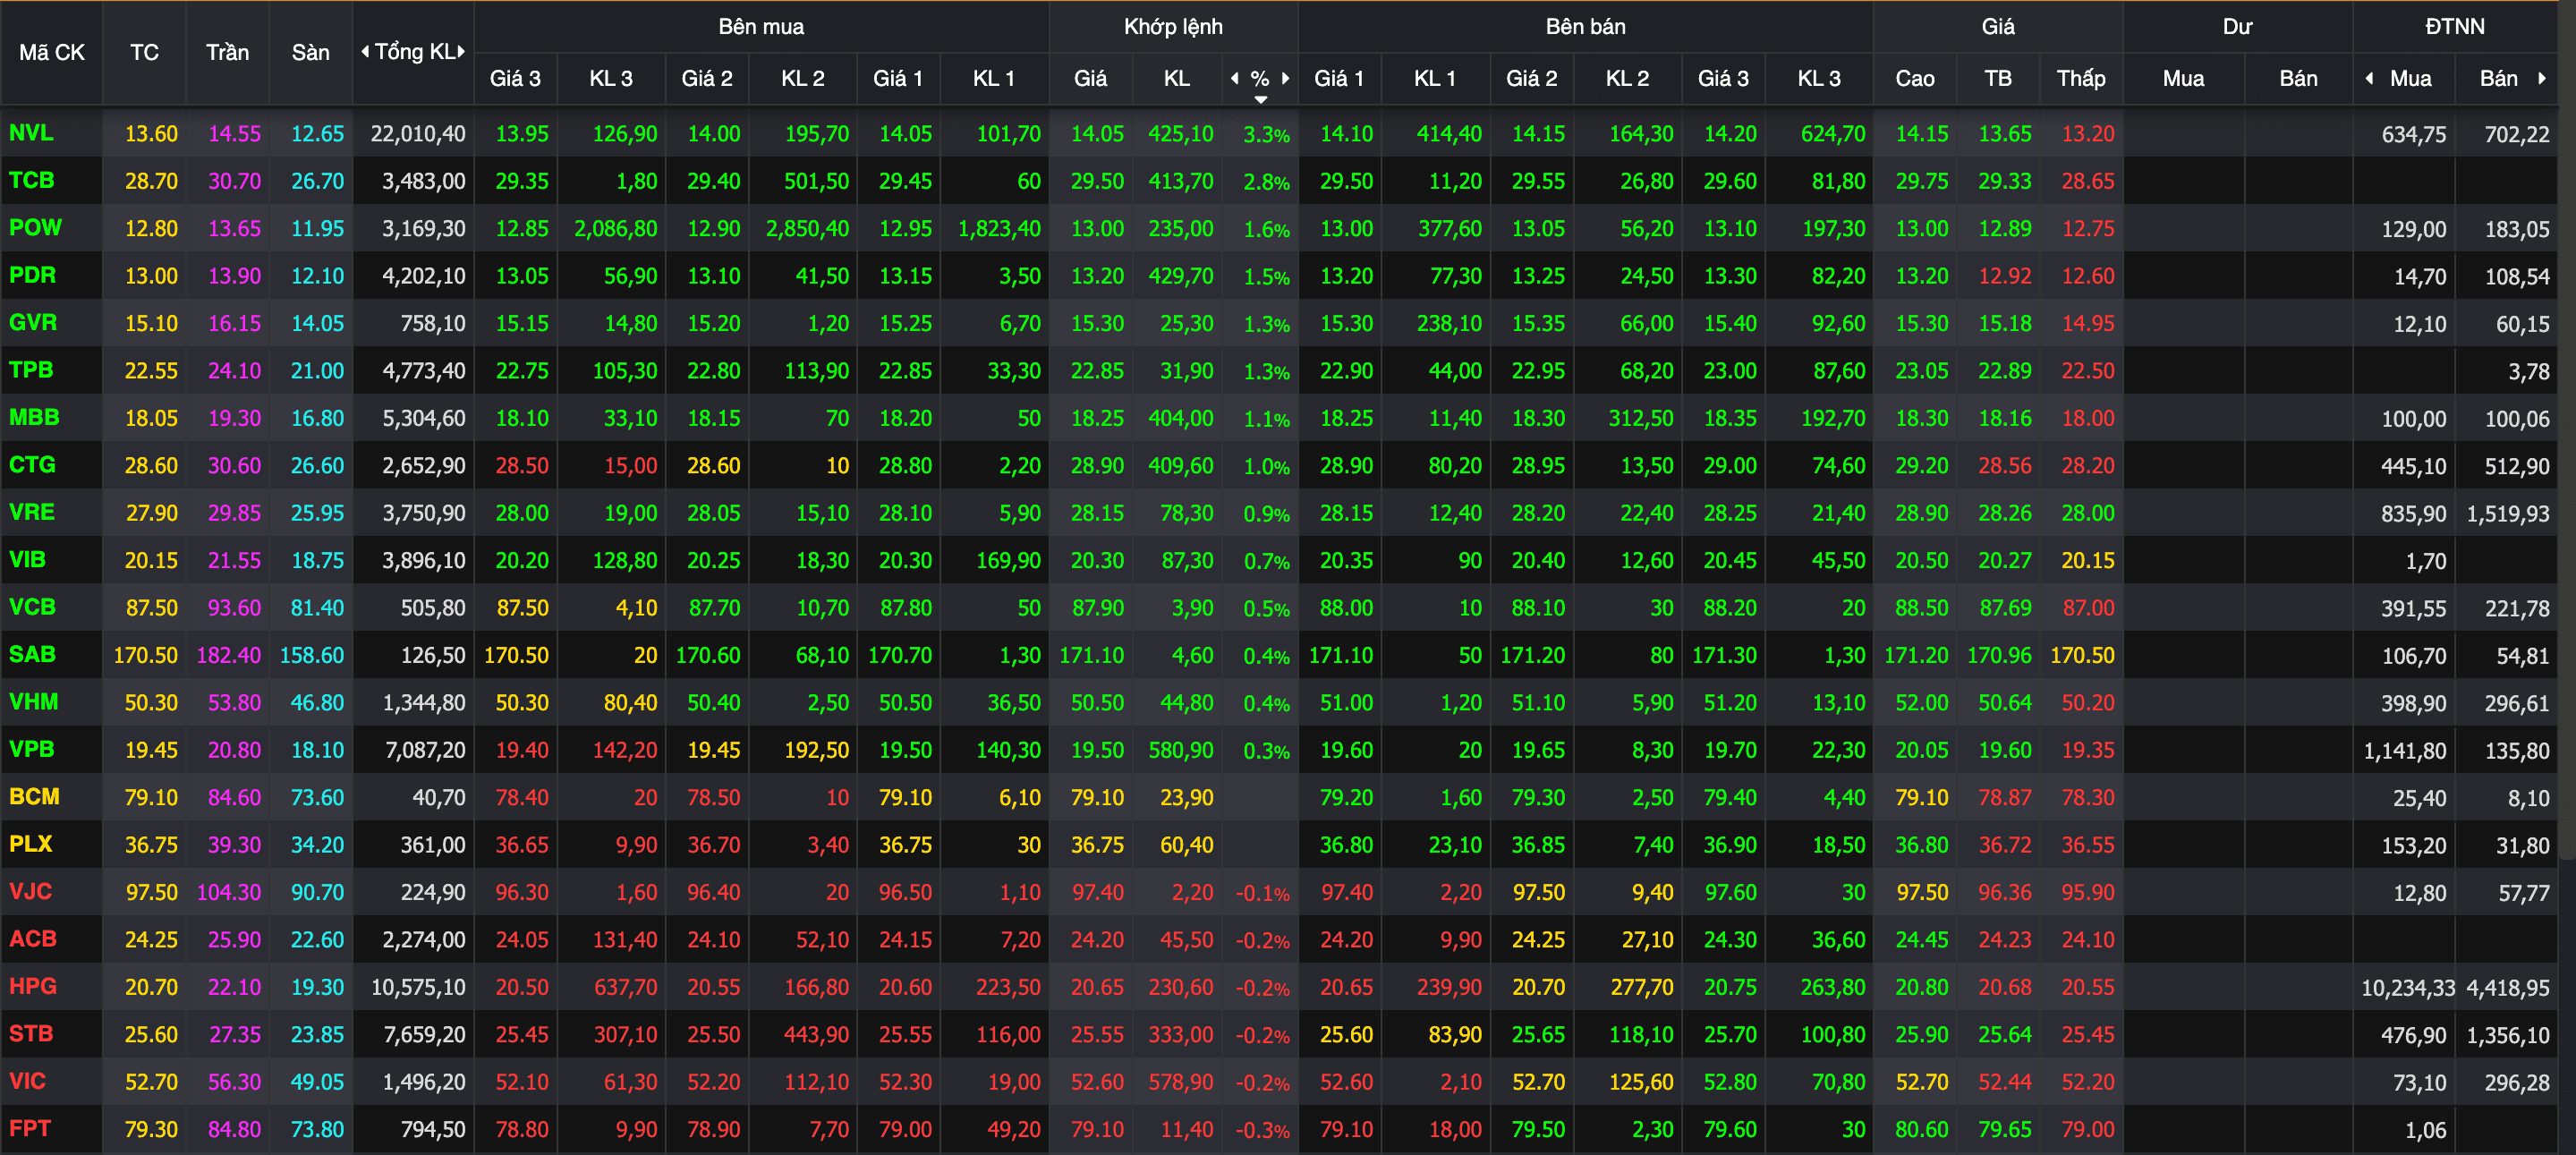Click the right arrow after Tổng KL
The width and height of the screenshot is (2576, 1155).
(461, 52)
